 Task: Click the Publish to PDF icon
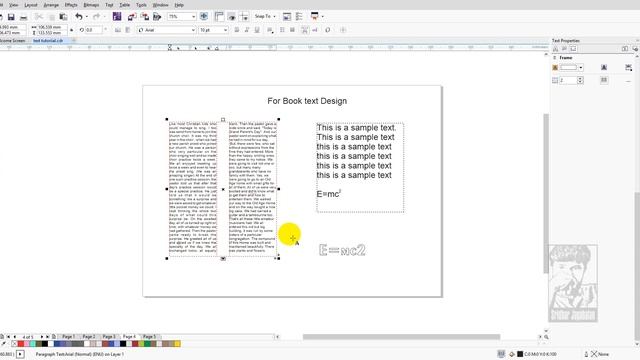157,17
